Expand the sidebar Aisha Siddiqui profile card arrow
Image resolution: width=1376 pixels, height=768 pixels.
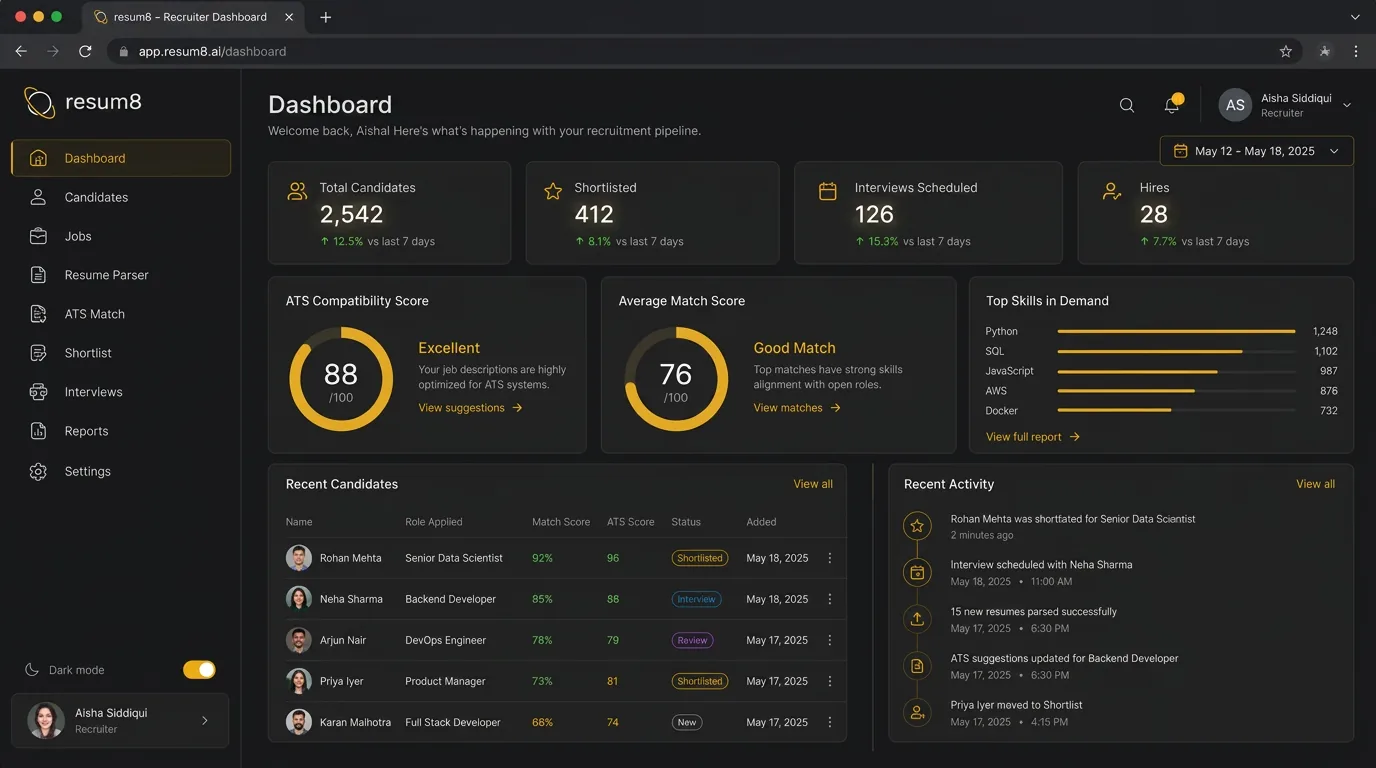click(x=205, y=721)
